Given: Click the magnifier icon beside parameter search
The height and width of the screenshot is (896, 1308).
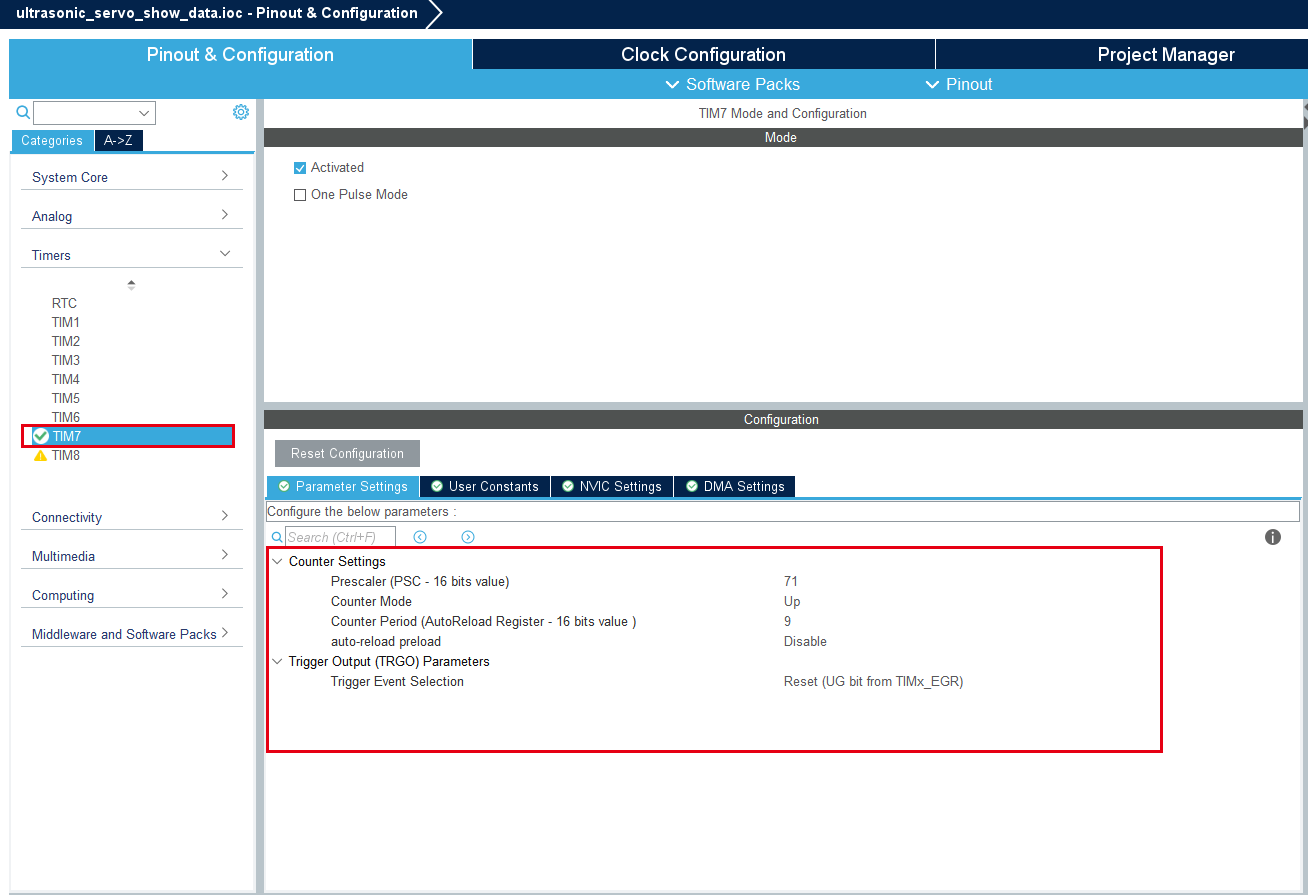Looking at the screenshot, I should [277, 537].
